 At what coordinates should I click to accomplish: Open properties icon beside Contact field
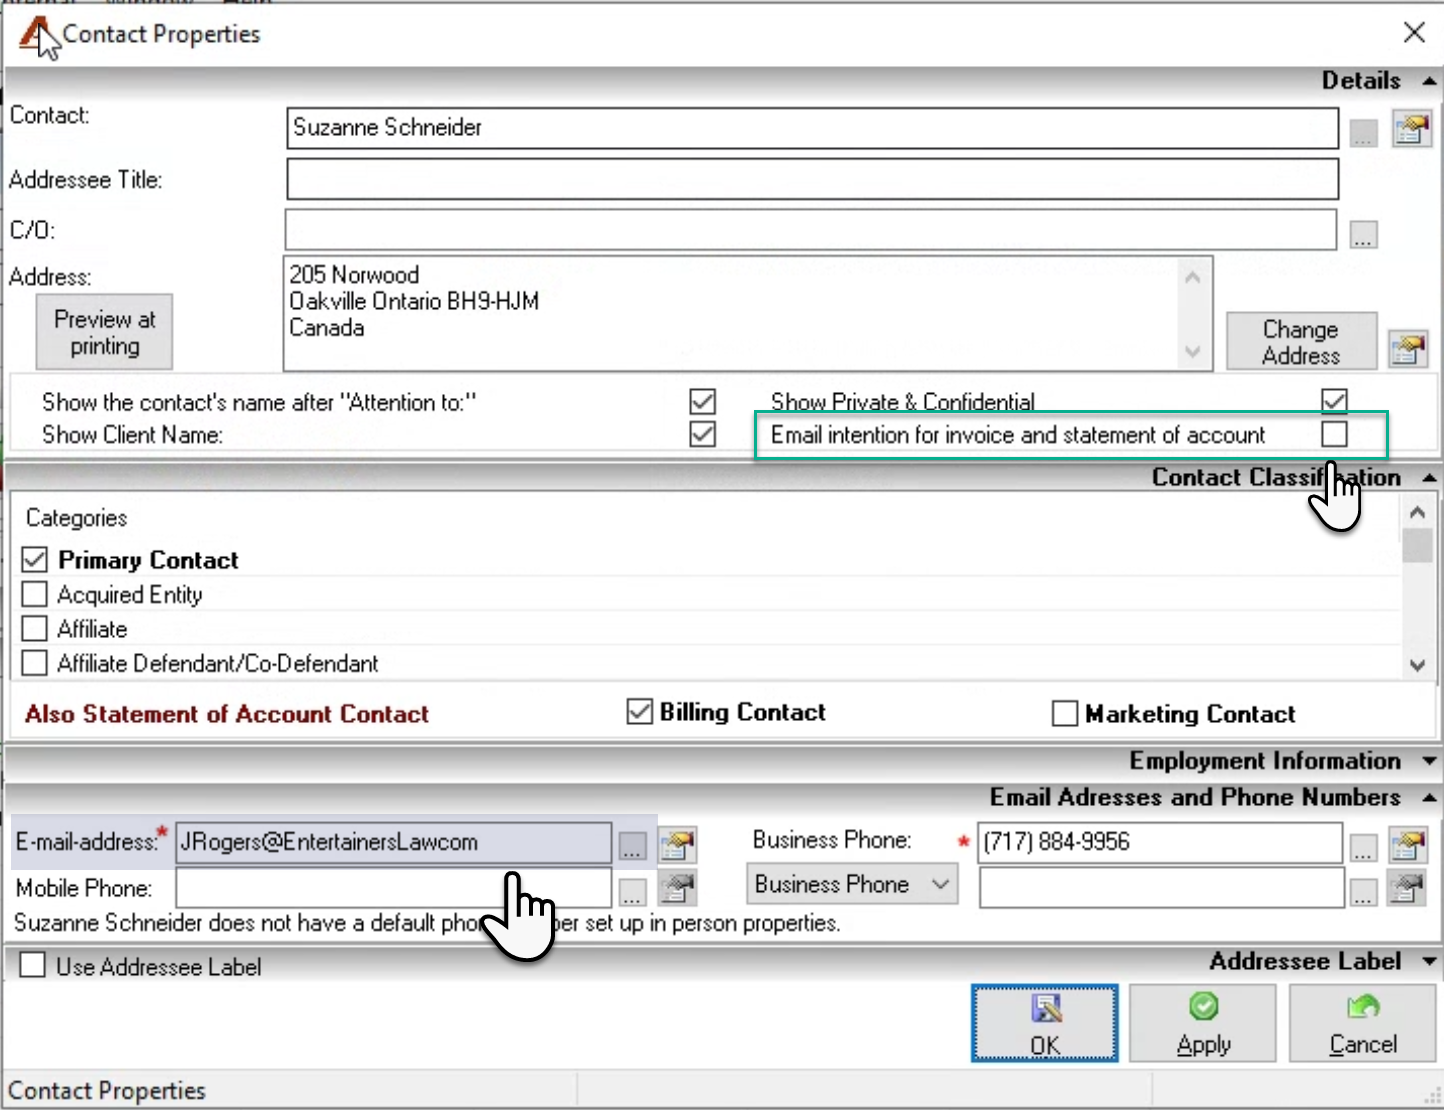coord(1411,129)
